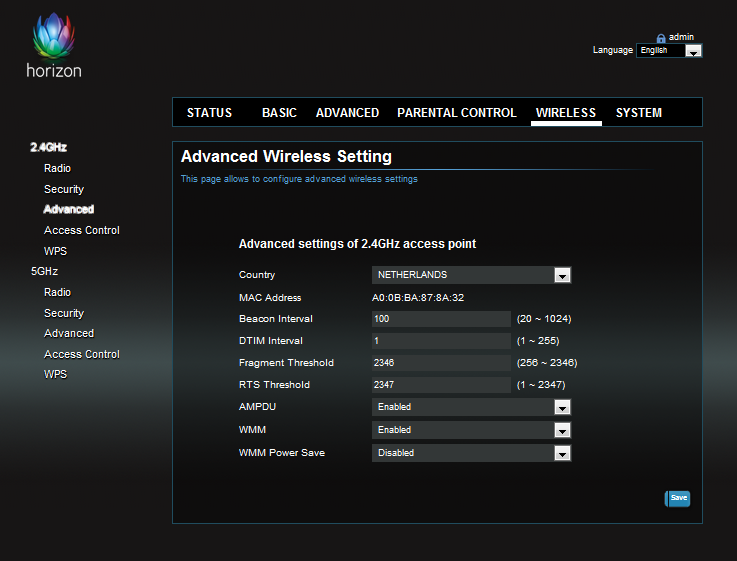Click the Fragment Threshold input field
The height and width of the screenshot is (561, 737).
(441, 363)
